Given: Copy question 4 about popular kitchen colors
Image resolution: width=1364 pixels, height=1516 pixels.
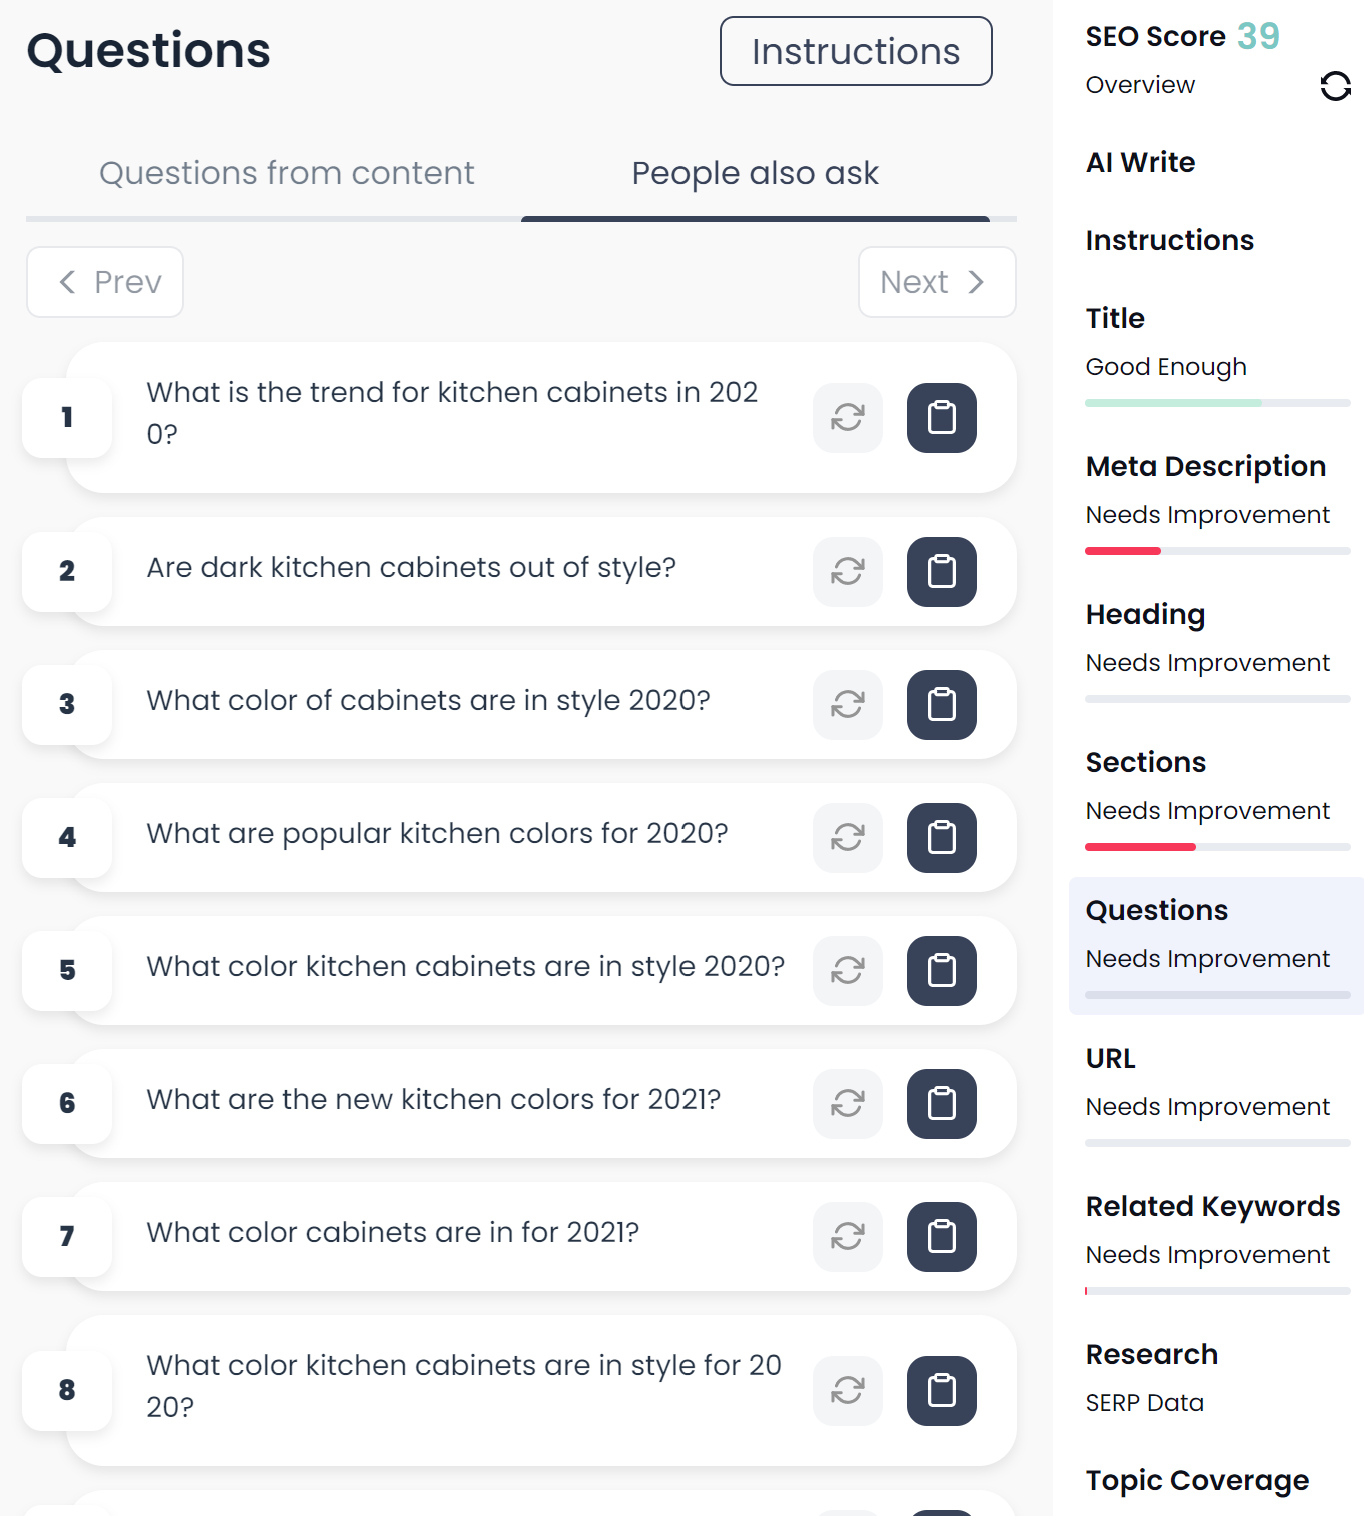Looking at the screenshot, I should coord(941,838).
